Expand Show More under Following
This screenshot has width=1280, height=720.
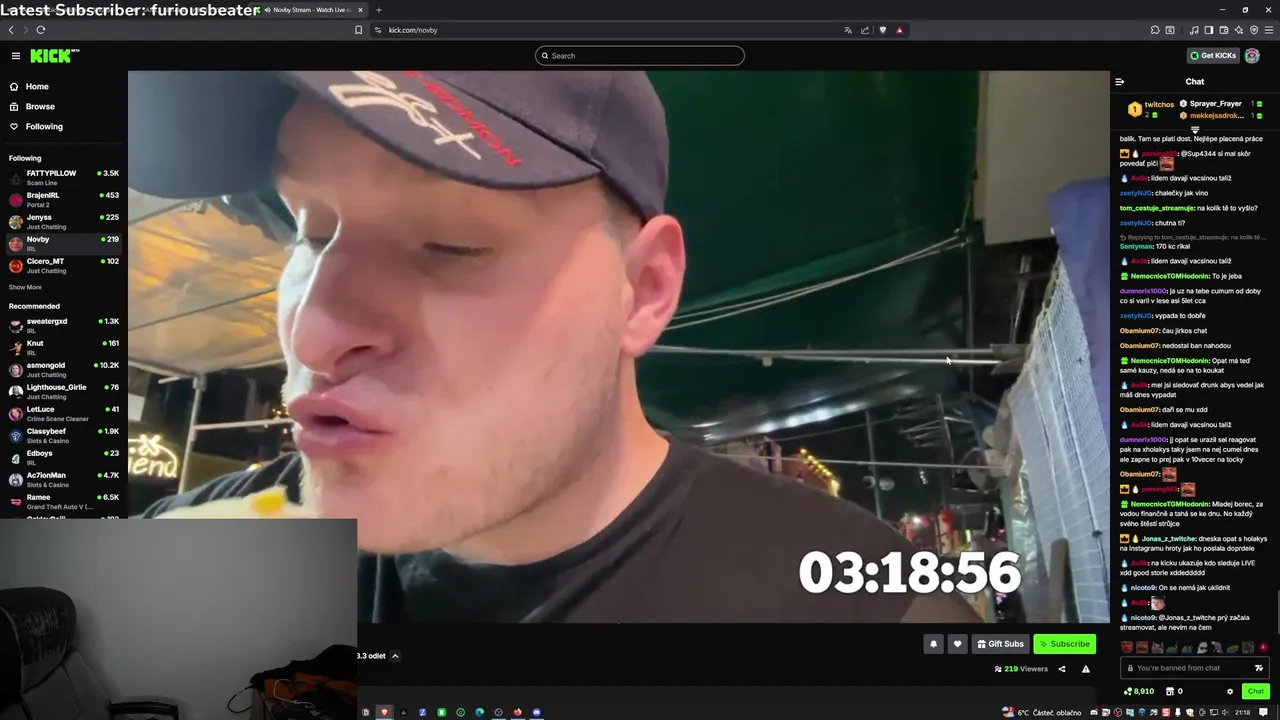click(25, 288)
